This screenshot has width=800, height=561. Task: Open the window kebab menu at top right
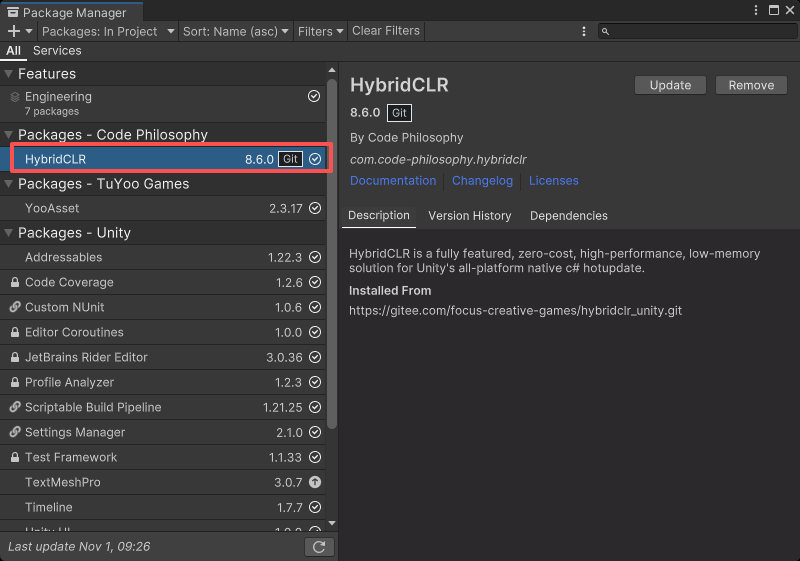tap(756, 10)
